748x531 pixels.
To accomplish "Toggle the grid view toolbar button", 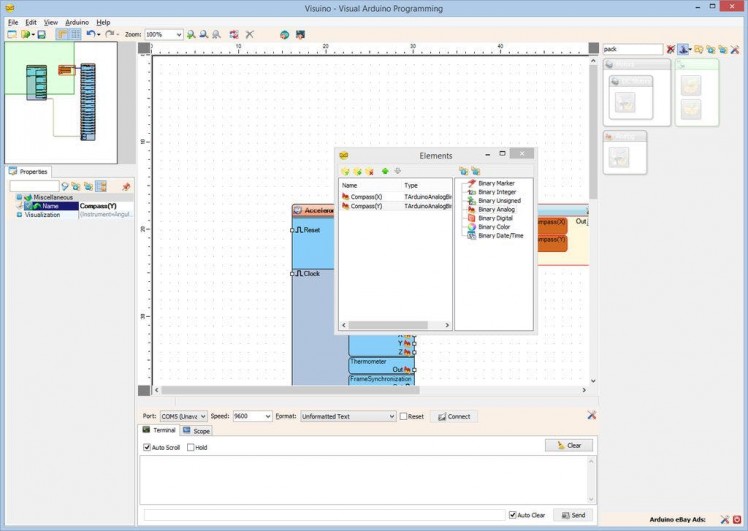I will [75, 34].
